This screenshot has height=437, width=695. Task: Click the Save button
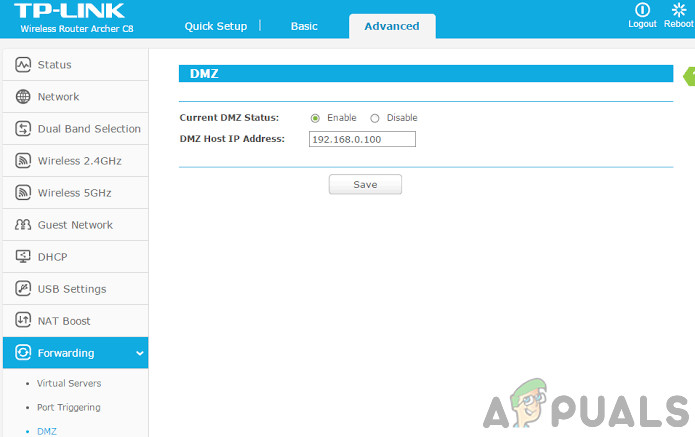365,184
